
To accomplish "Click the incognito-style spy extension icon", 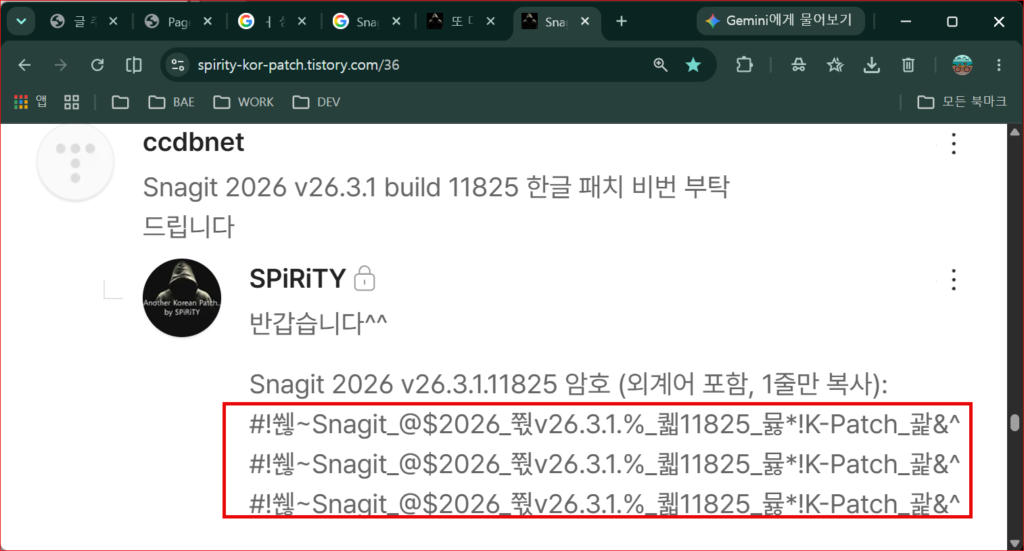I will point(798,65).
